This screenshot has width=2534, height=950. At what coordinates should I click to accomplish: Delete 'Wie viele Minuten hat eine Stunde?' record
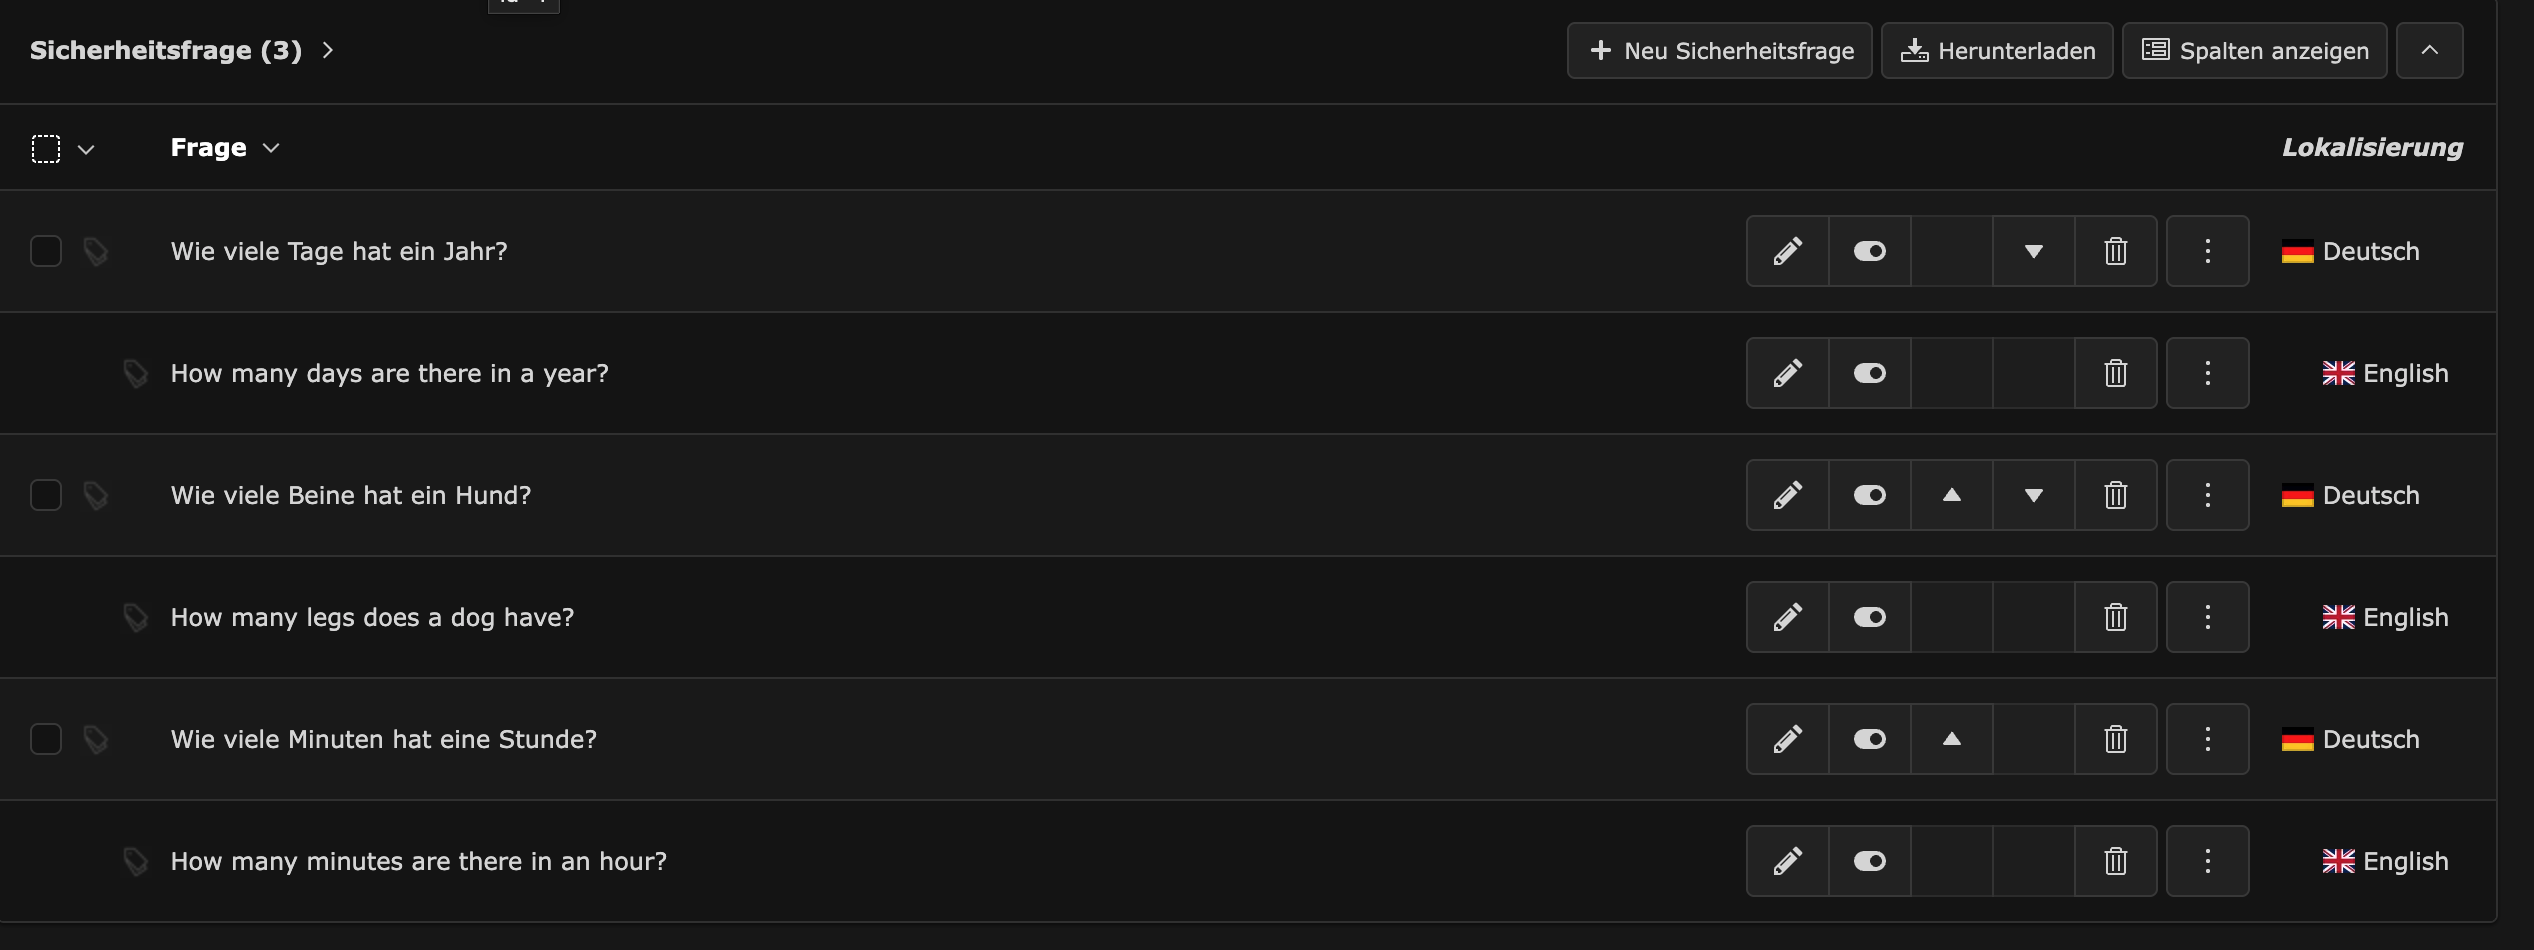click(x=2115, y=739)
